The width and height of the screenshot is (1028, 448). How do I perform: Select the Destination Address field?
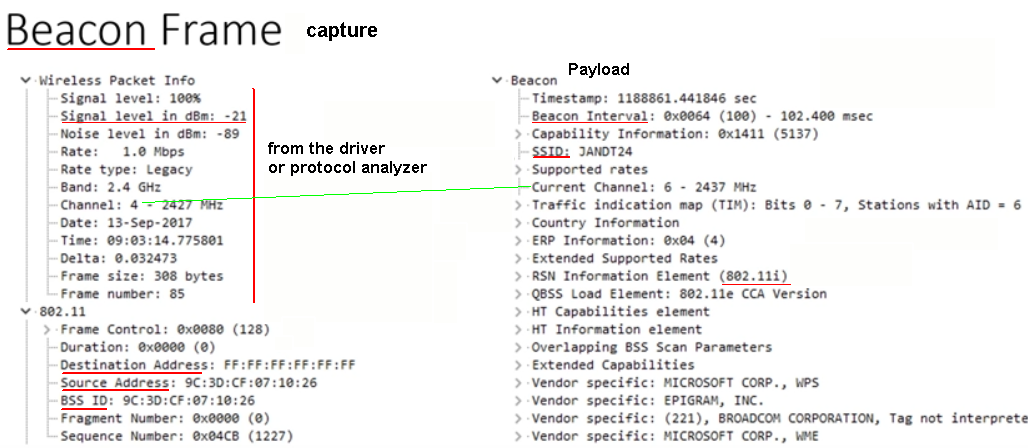pos(207,365)
